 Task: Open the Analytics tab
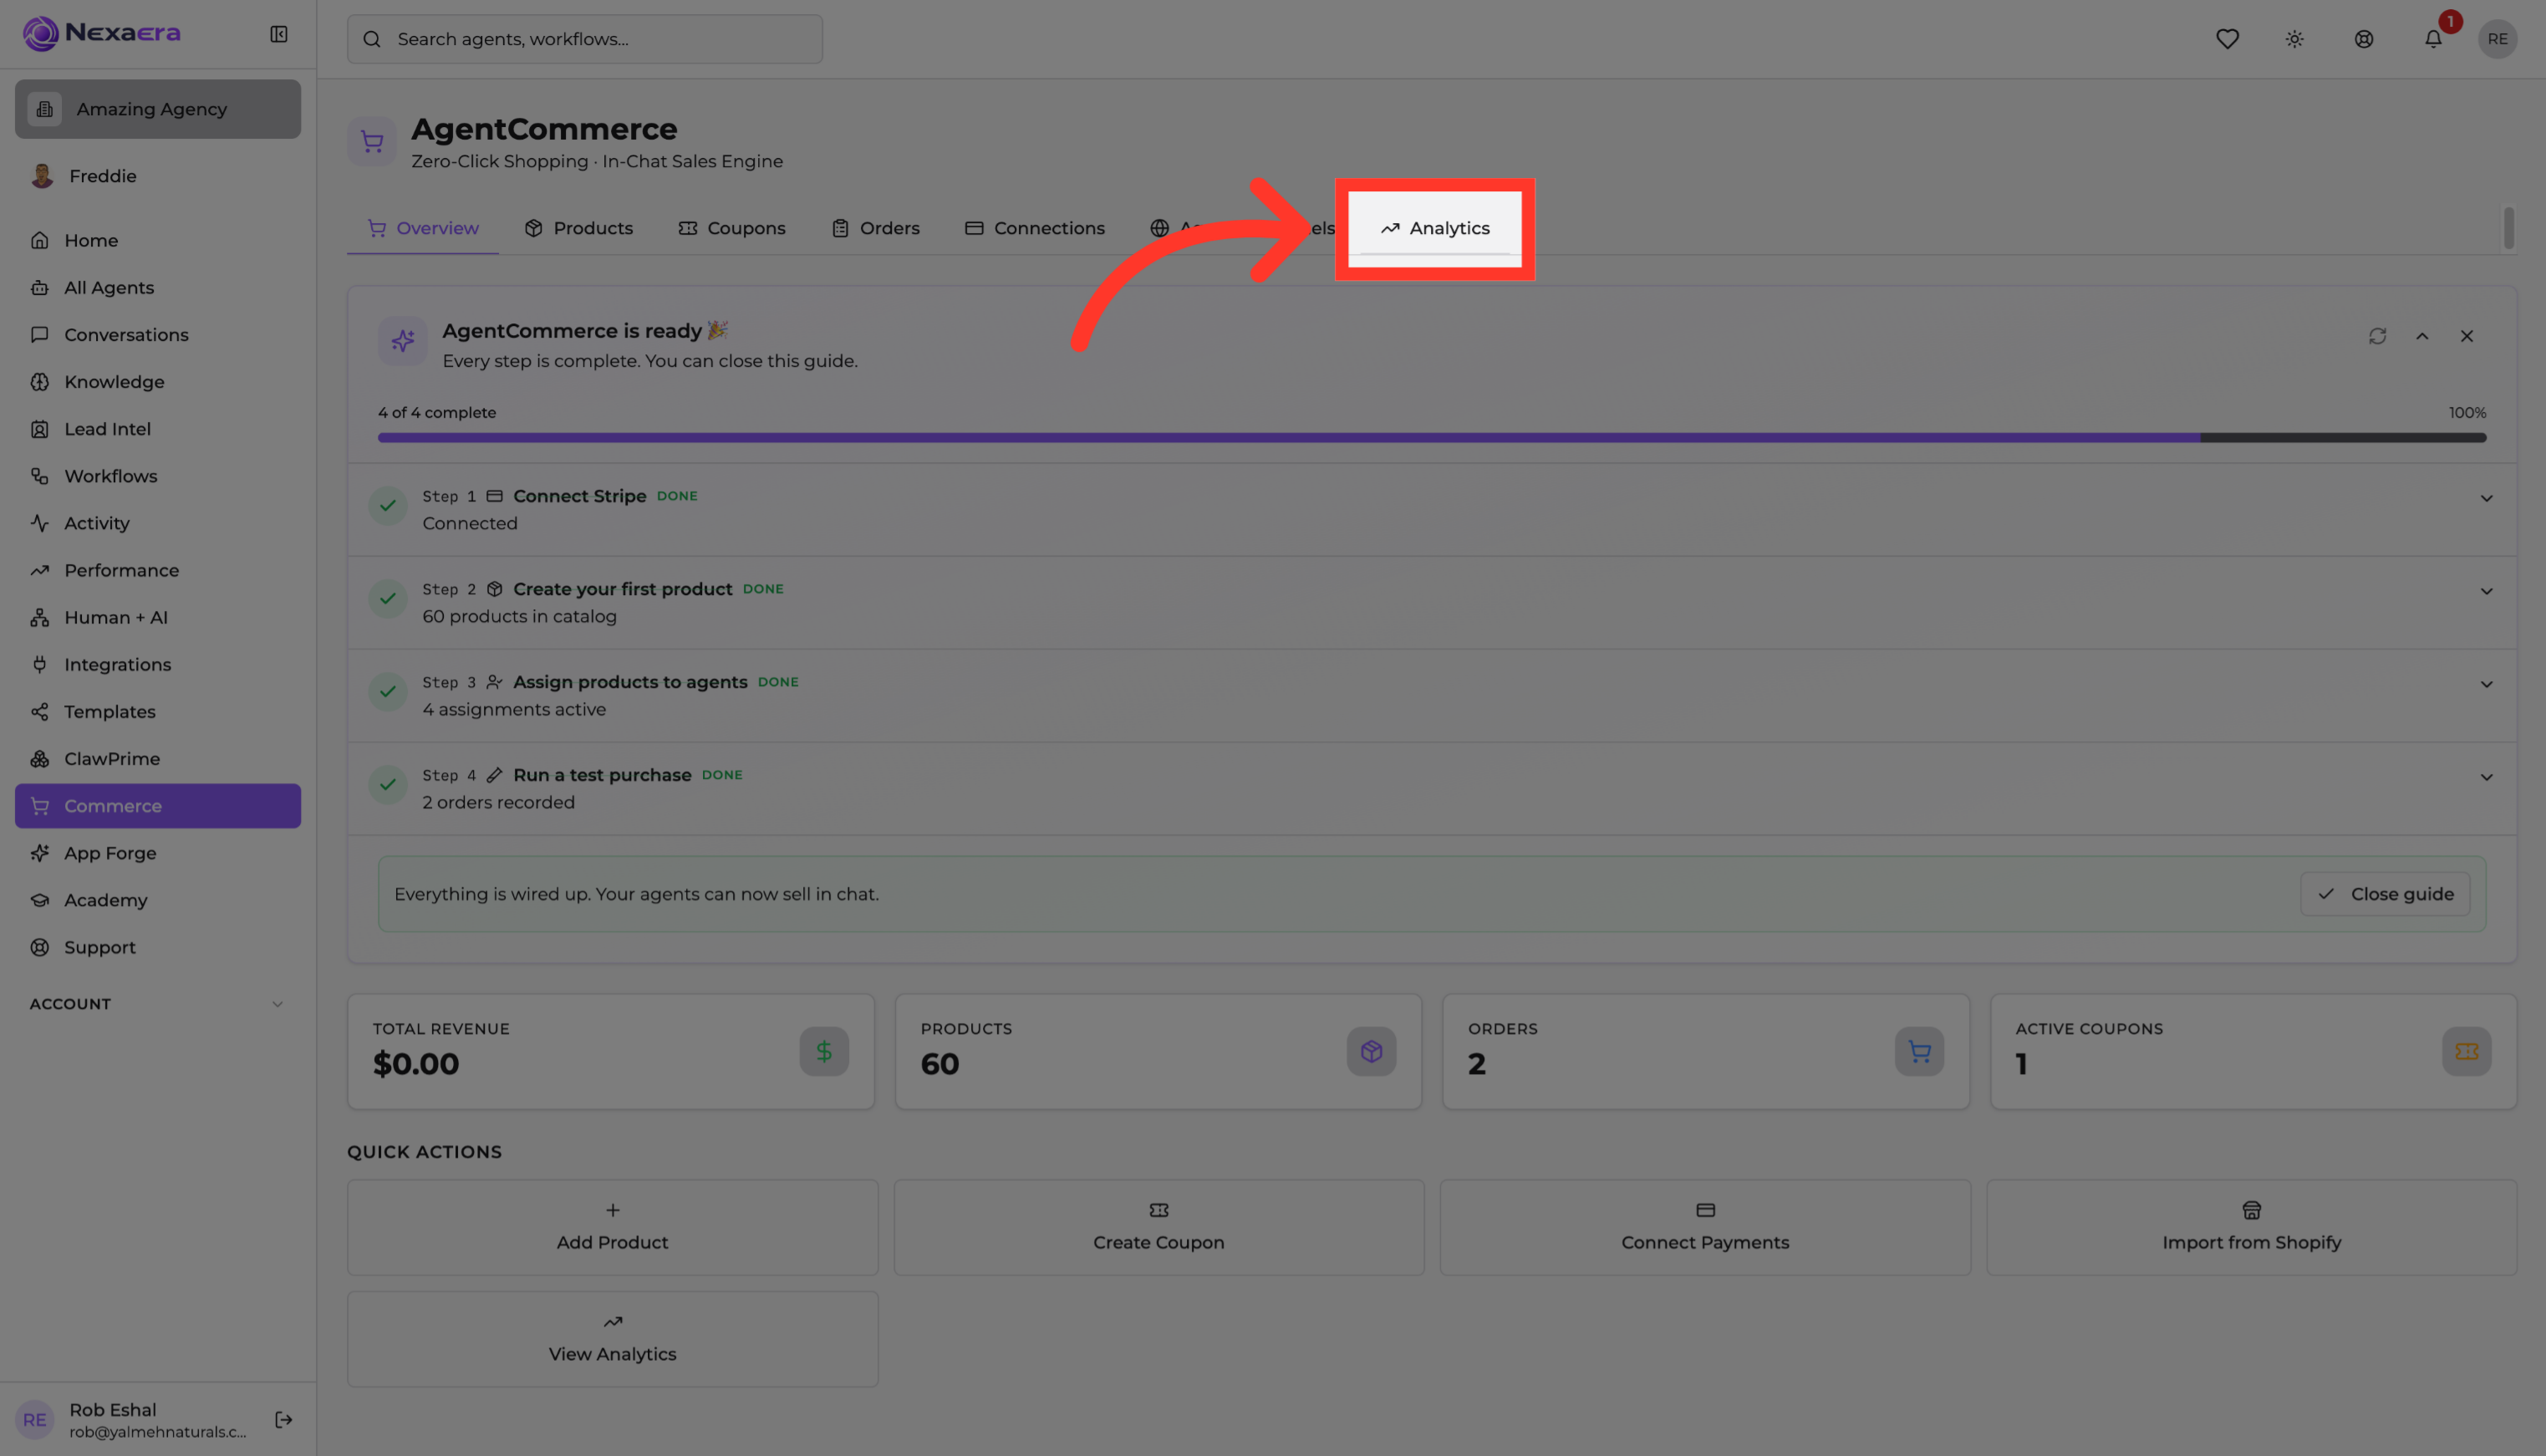point(1435,228)
